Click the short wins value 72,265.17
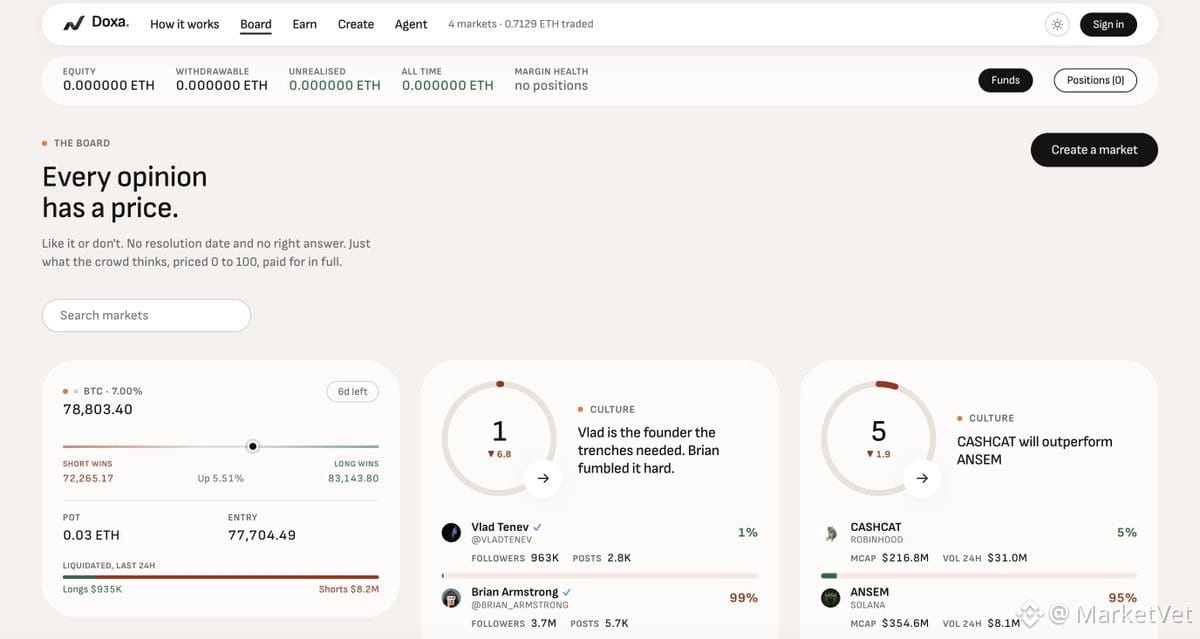The height and width of the screenshot is (639, 1200). [88, 478]
